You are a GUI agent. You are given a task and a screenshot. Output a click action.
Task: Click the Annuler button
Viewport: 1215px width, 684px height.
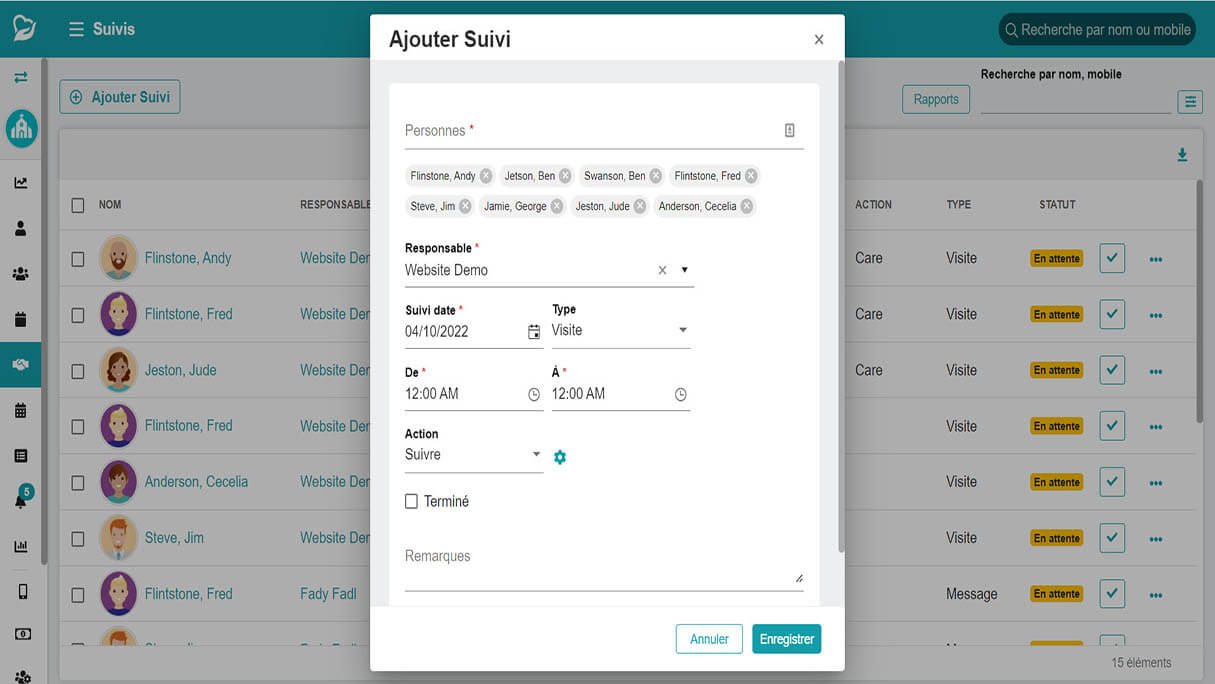pos(709,639)
